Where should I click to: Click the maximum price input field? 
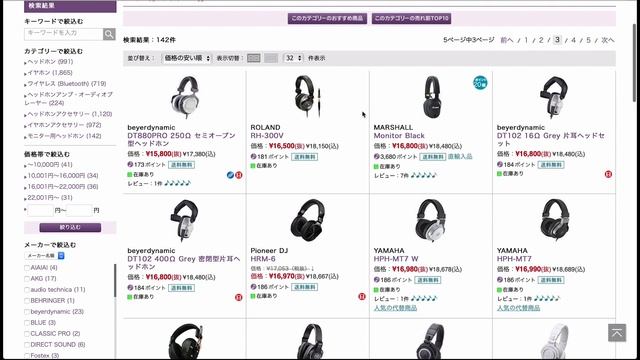[x=79, y=211]
